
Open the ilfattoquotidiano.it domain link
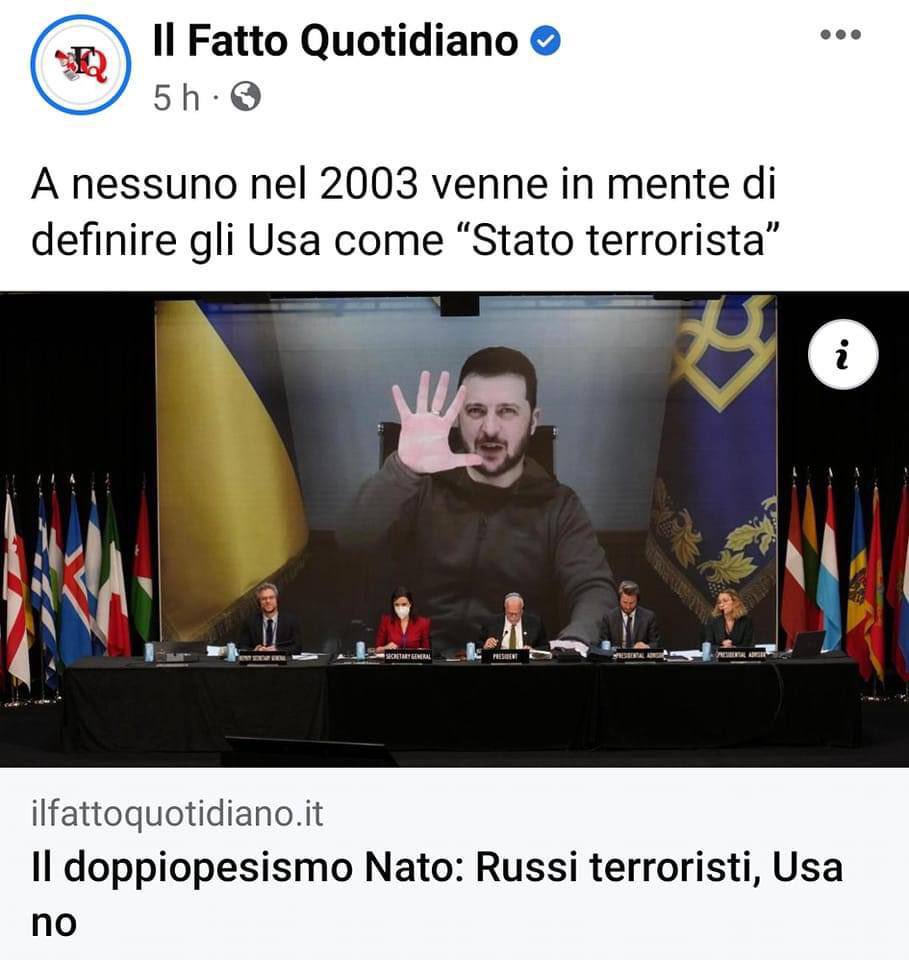177,814
